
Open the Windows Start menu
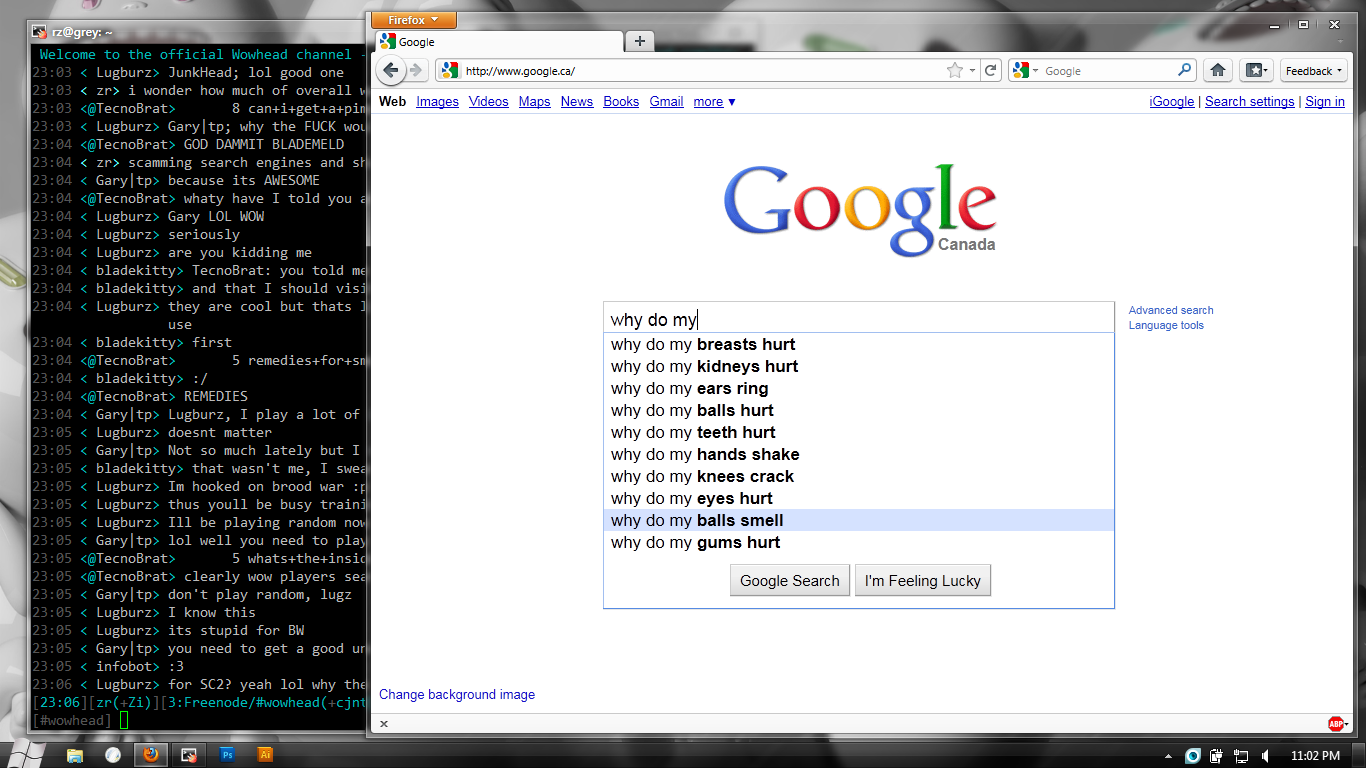(x=27, y=755)
